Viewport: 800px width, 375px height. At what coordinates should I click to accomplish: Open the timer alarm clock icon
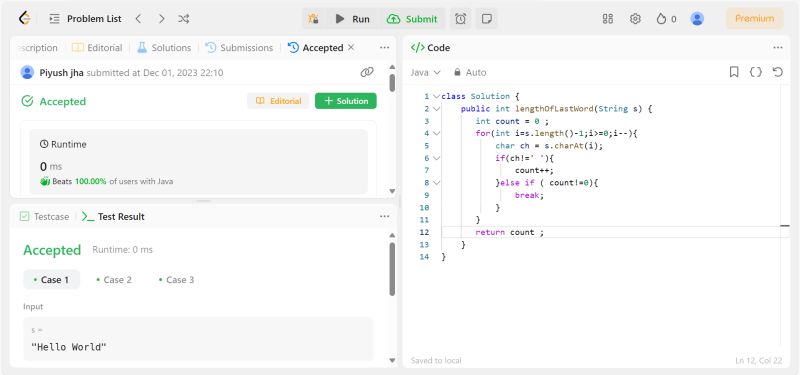tap(460, 19)
